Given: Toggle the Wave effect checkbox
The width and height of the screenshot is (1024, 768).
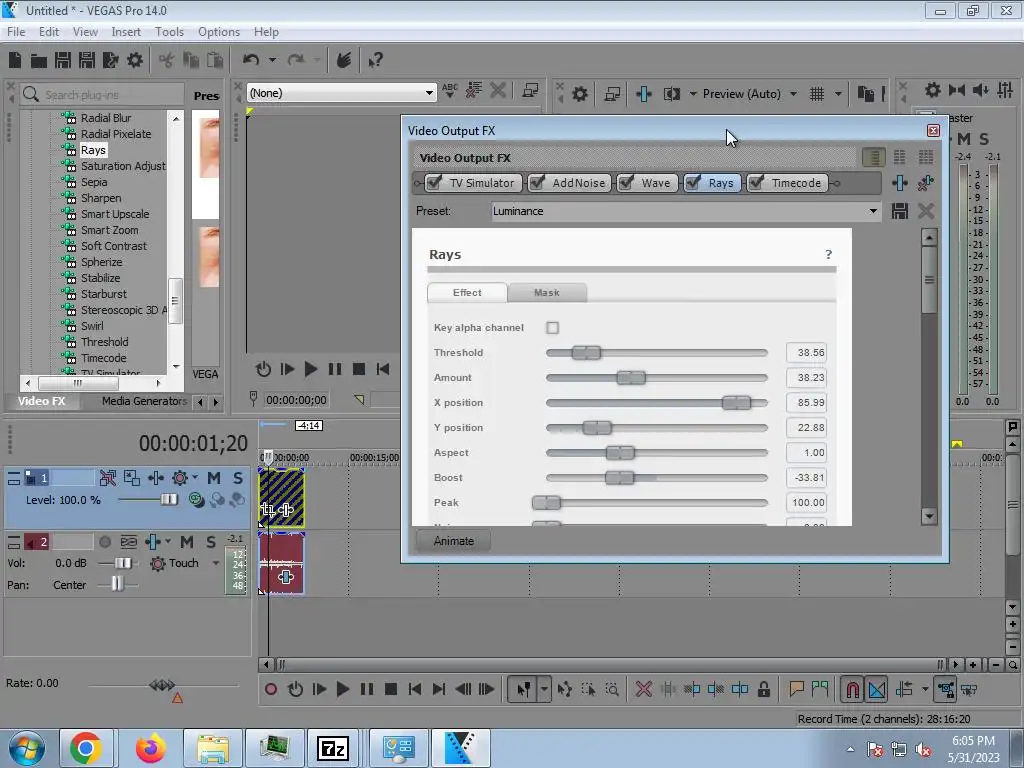Looking at the screenshot, I should click(x=626, y=183).
